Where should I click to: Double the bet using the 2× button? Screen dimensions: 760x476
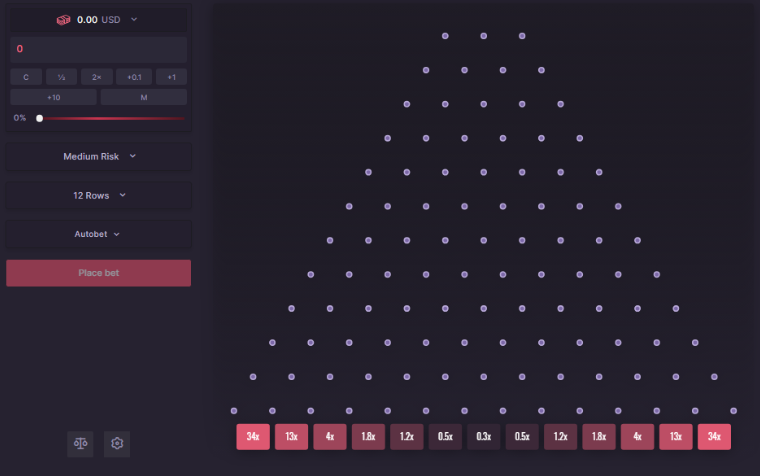[96, 77]
